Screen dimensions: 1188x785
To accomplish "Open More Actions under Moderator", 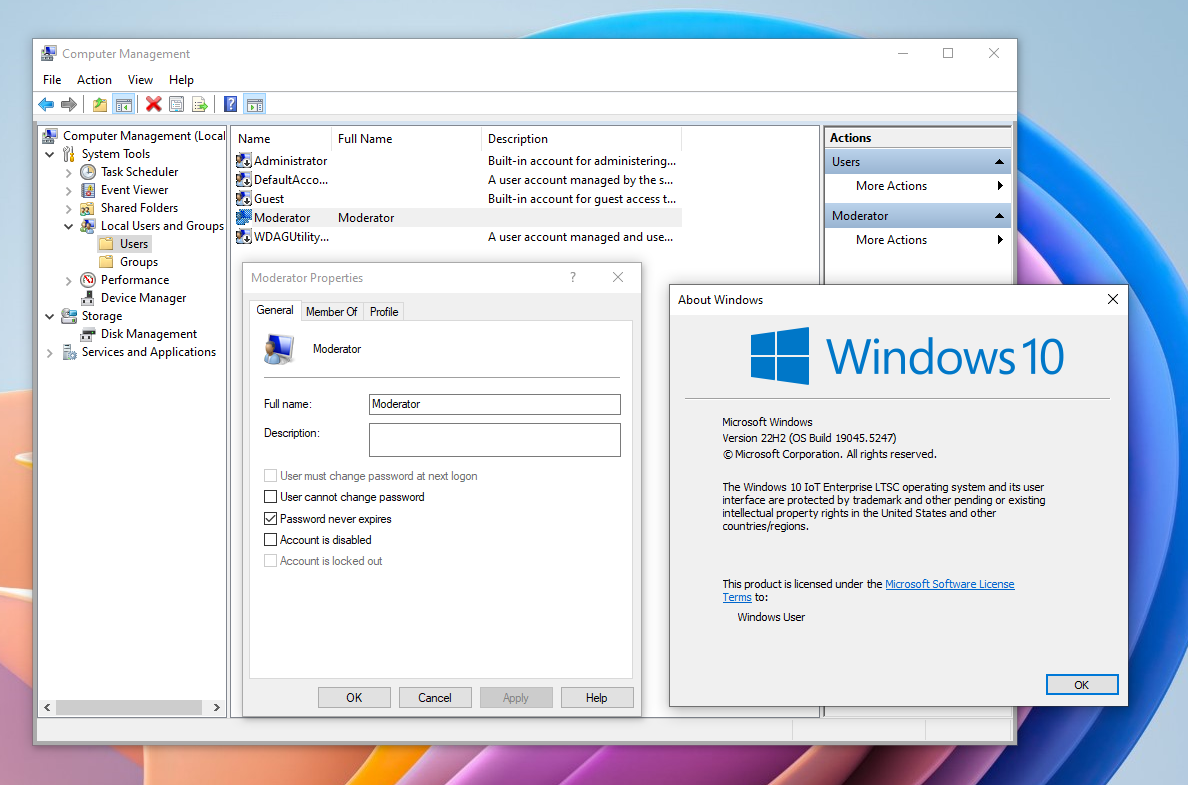I will tap(918, 239).
